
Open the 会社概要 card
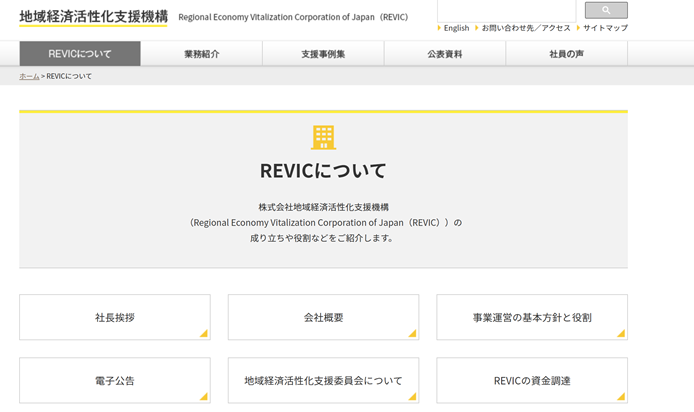(x=323, y=317)
